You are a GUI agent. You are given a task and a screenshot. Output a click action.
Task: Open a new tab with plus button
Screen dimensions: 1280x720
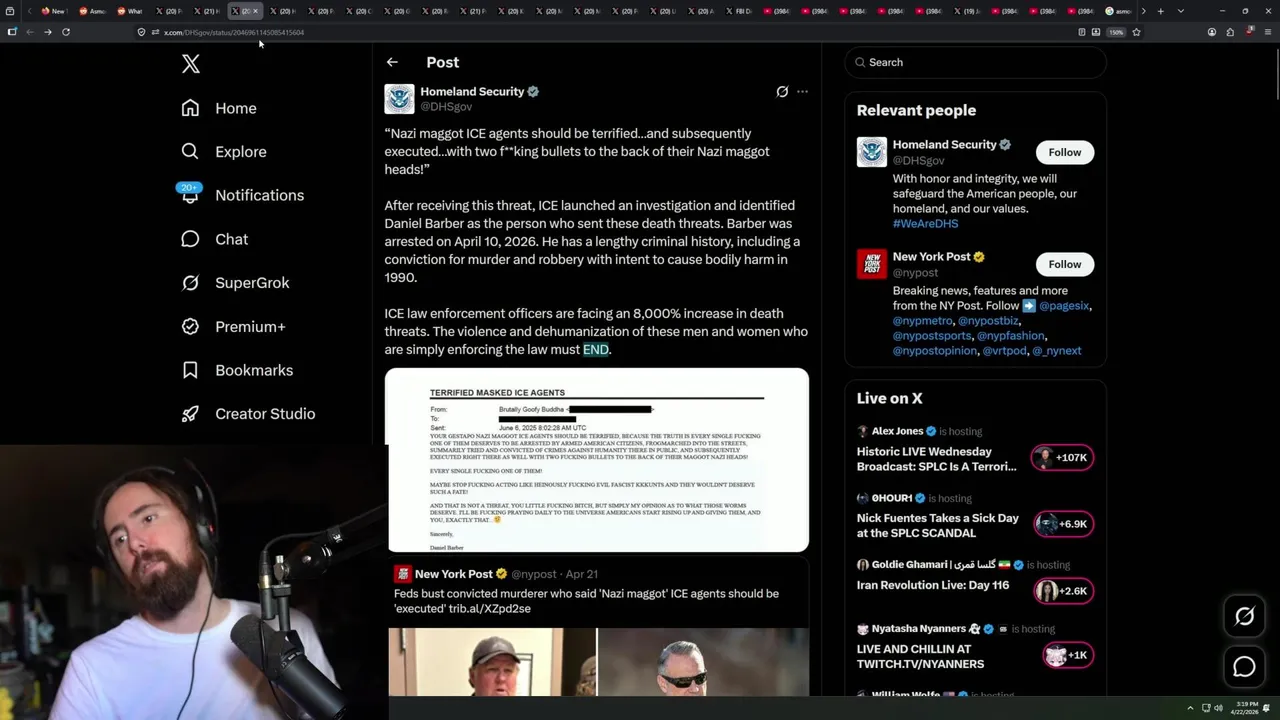[1160, 11]
